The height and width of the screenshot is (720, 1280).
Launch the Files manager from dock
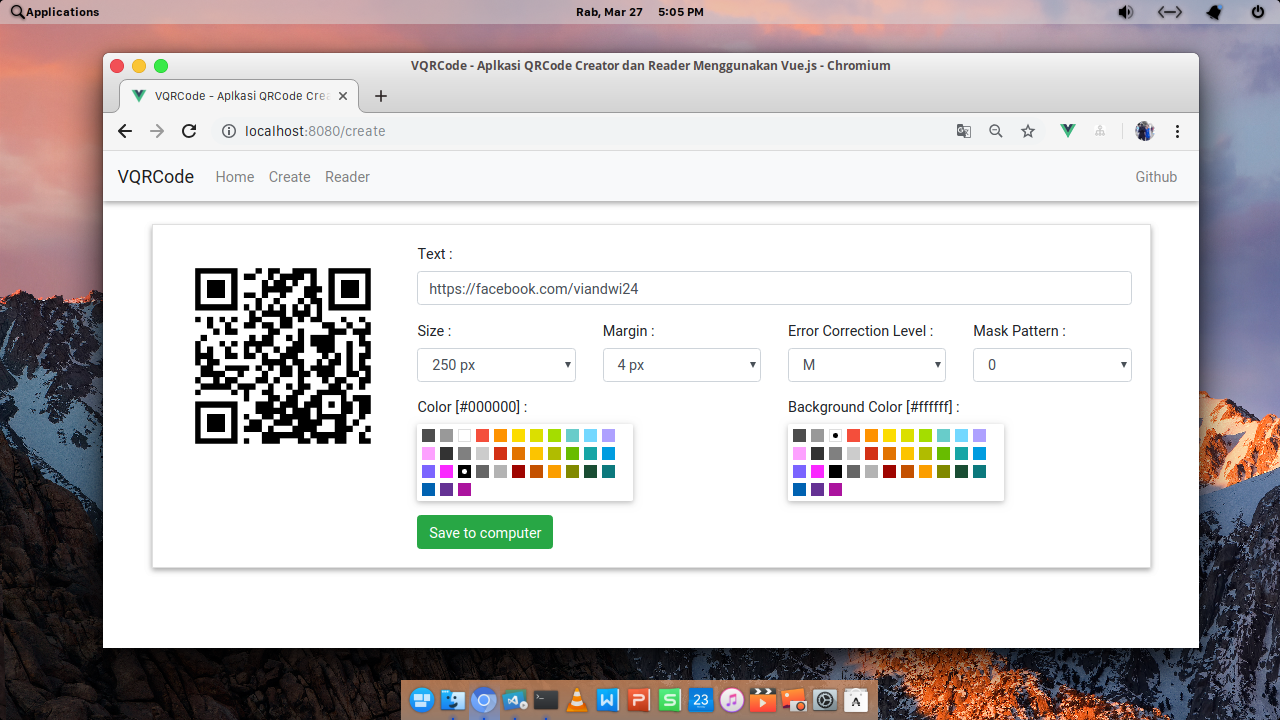pos(453,700)
